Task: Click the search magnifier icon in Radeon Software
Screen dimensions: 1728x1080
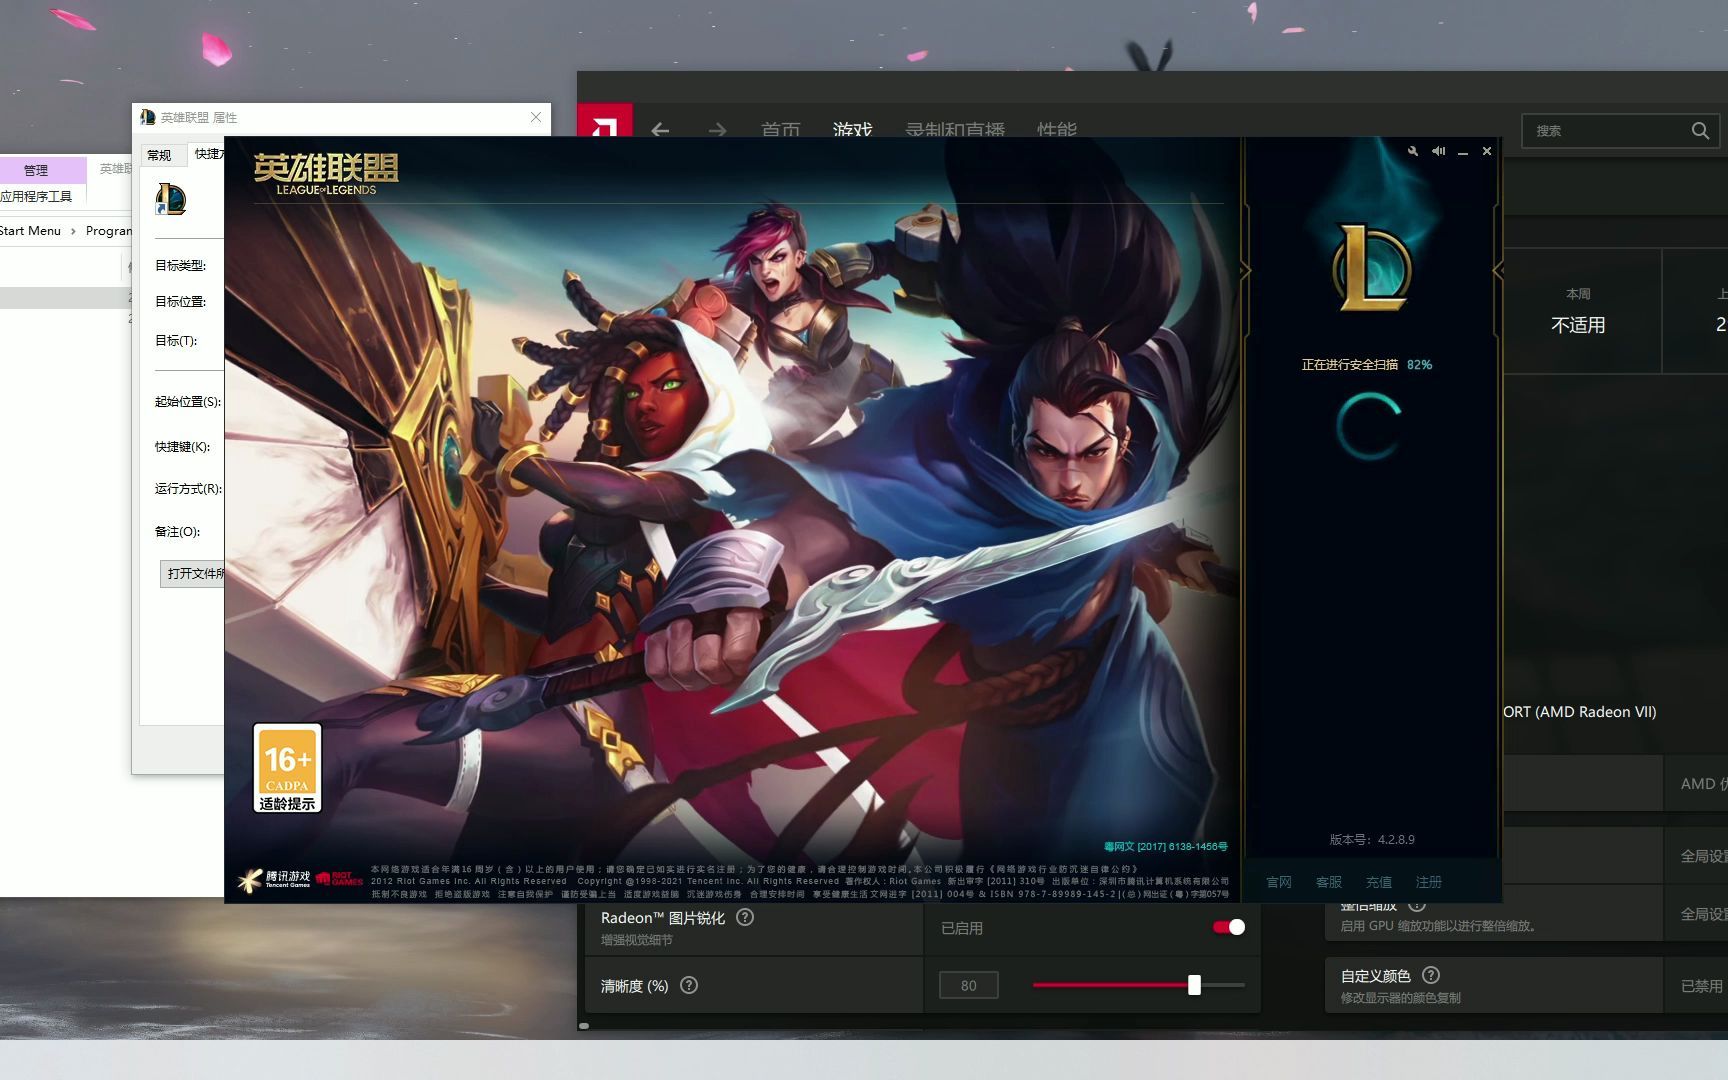Action: click(1700, 131)
